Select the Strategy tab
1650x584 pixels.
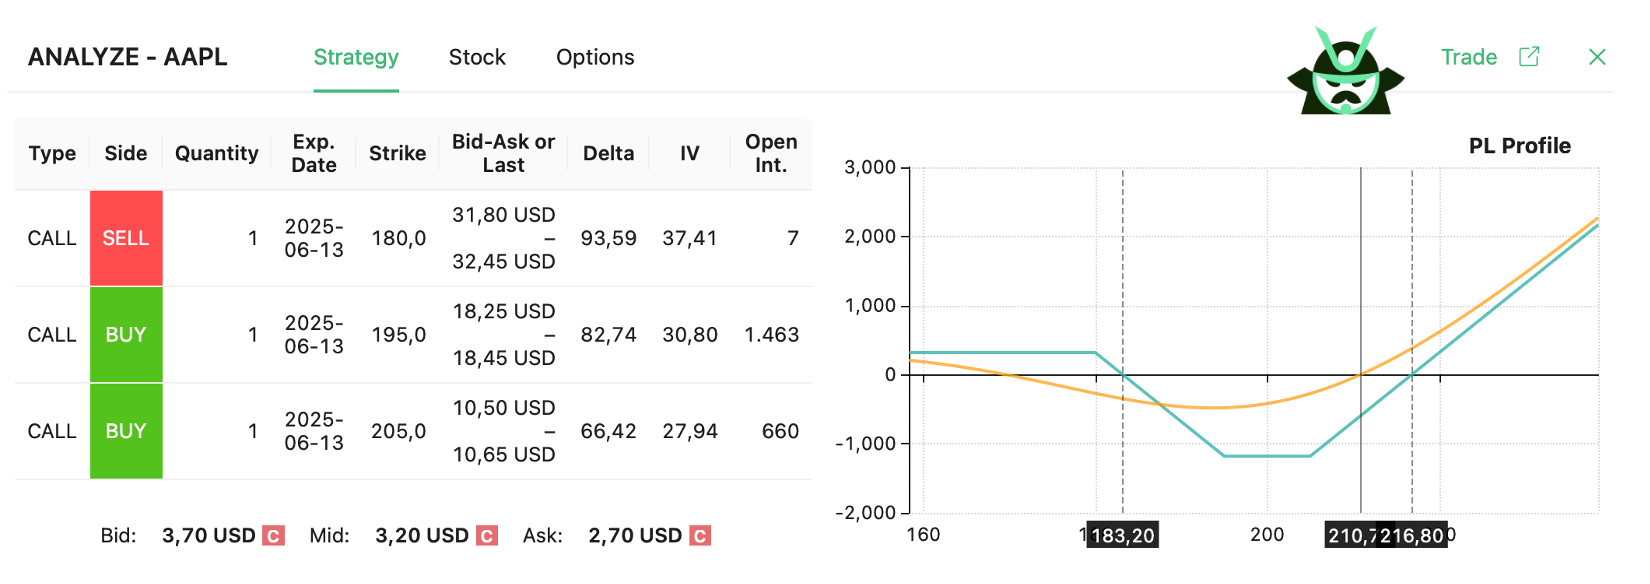tap(356, 57)
